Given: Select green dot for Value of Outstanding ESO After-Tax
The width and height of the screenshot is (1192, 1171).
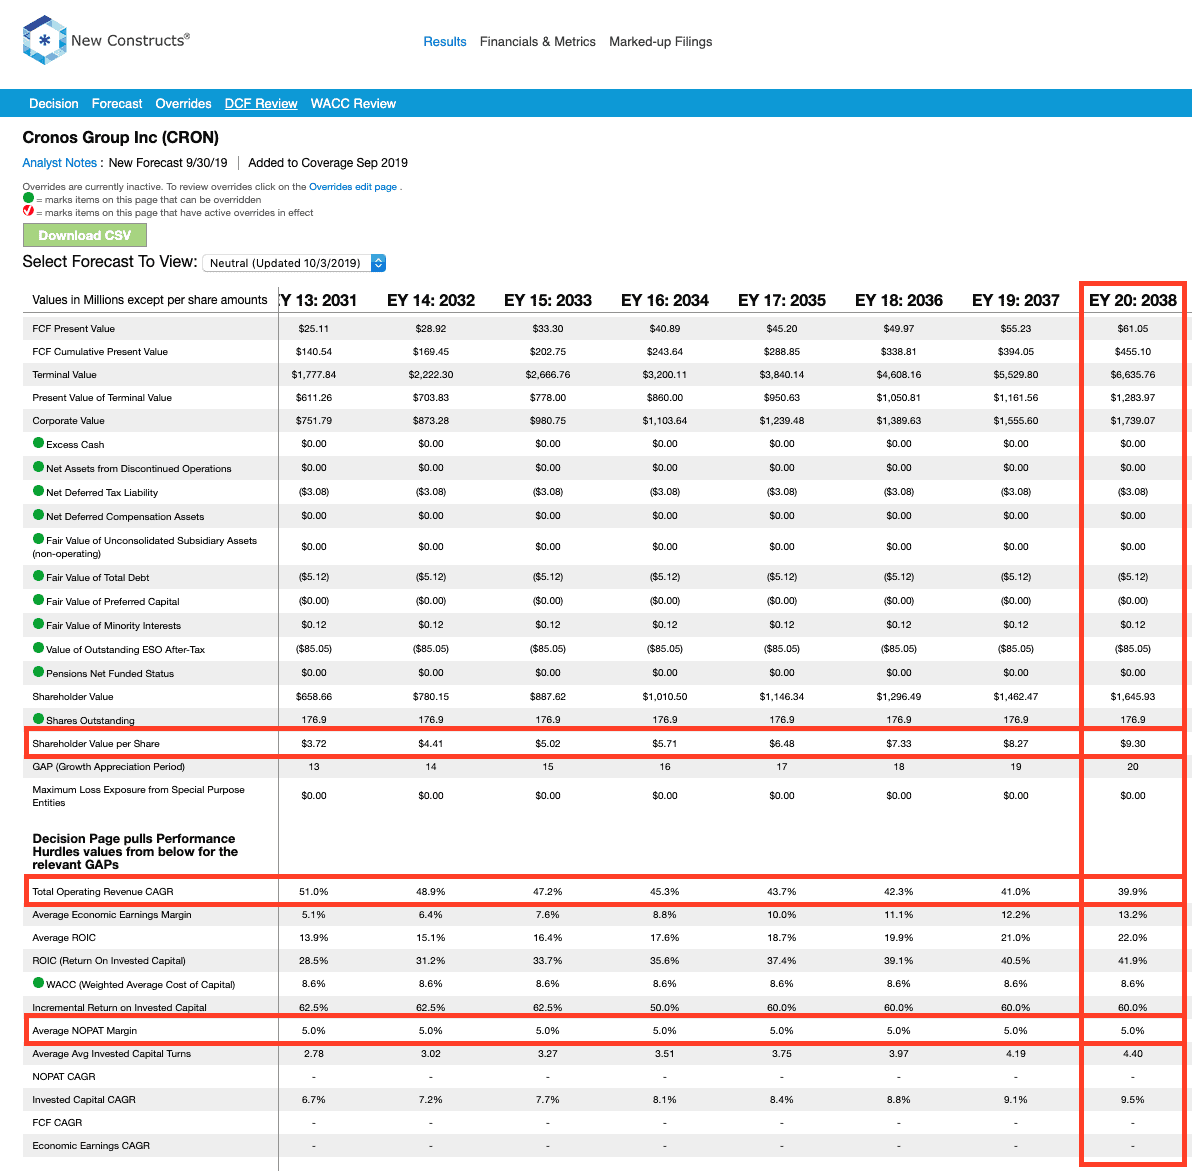Looking at the screenshot, I should coord(38,648).
